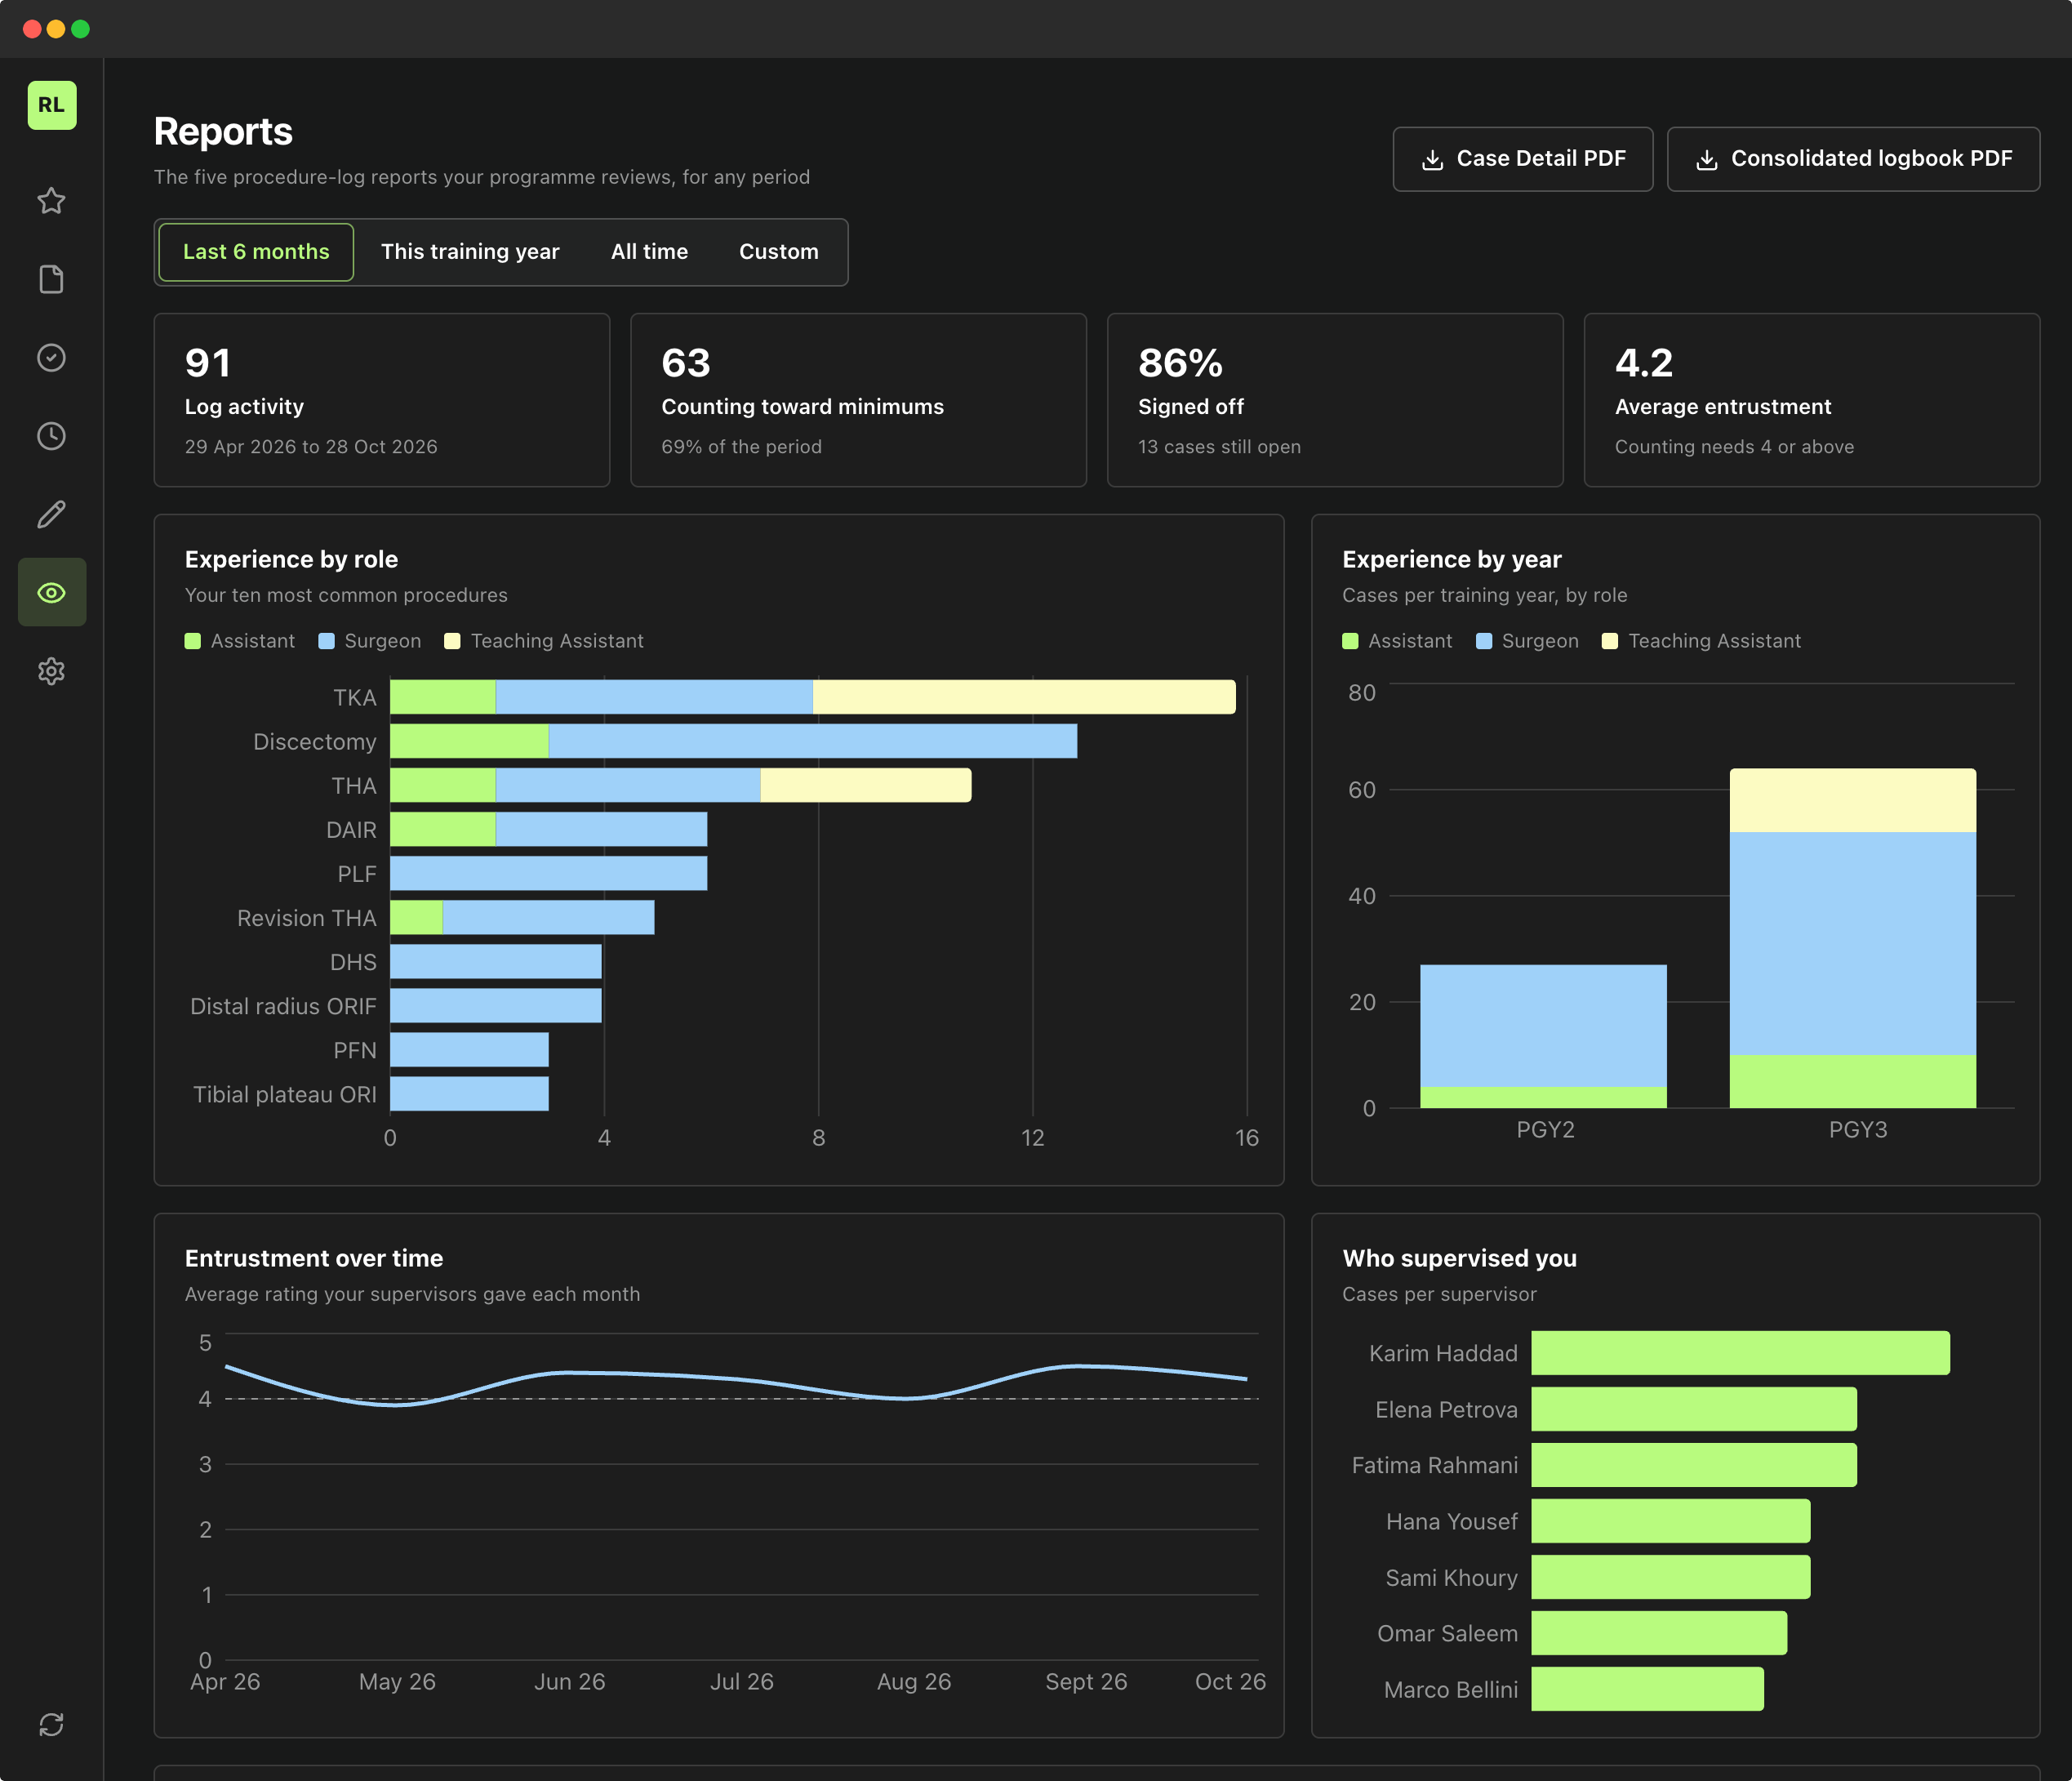Toggle Surgeon legend in Experience by year
Viewport: 2072px width, 1781px height.
click(x=1527, y=641)
